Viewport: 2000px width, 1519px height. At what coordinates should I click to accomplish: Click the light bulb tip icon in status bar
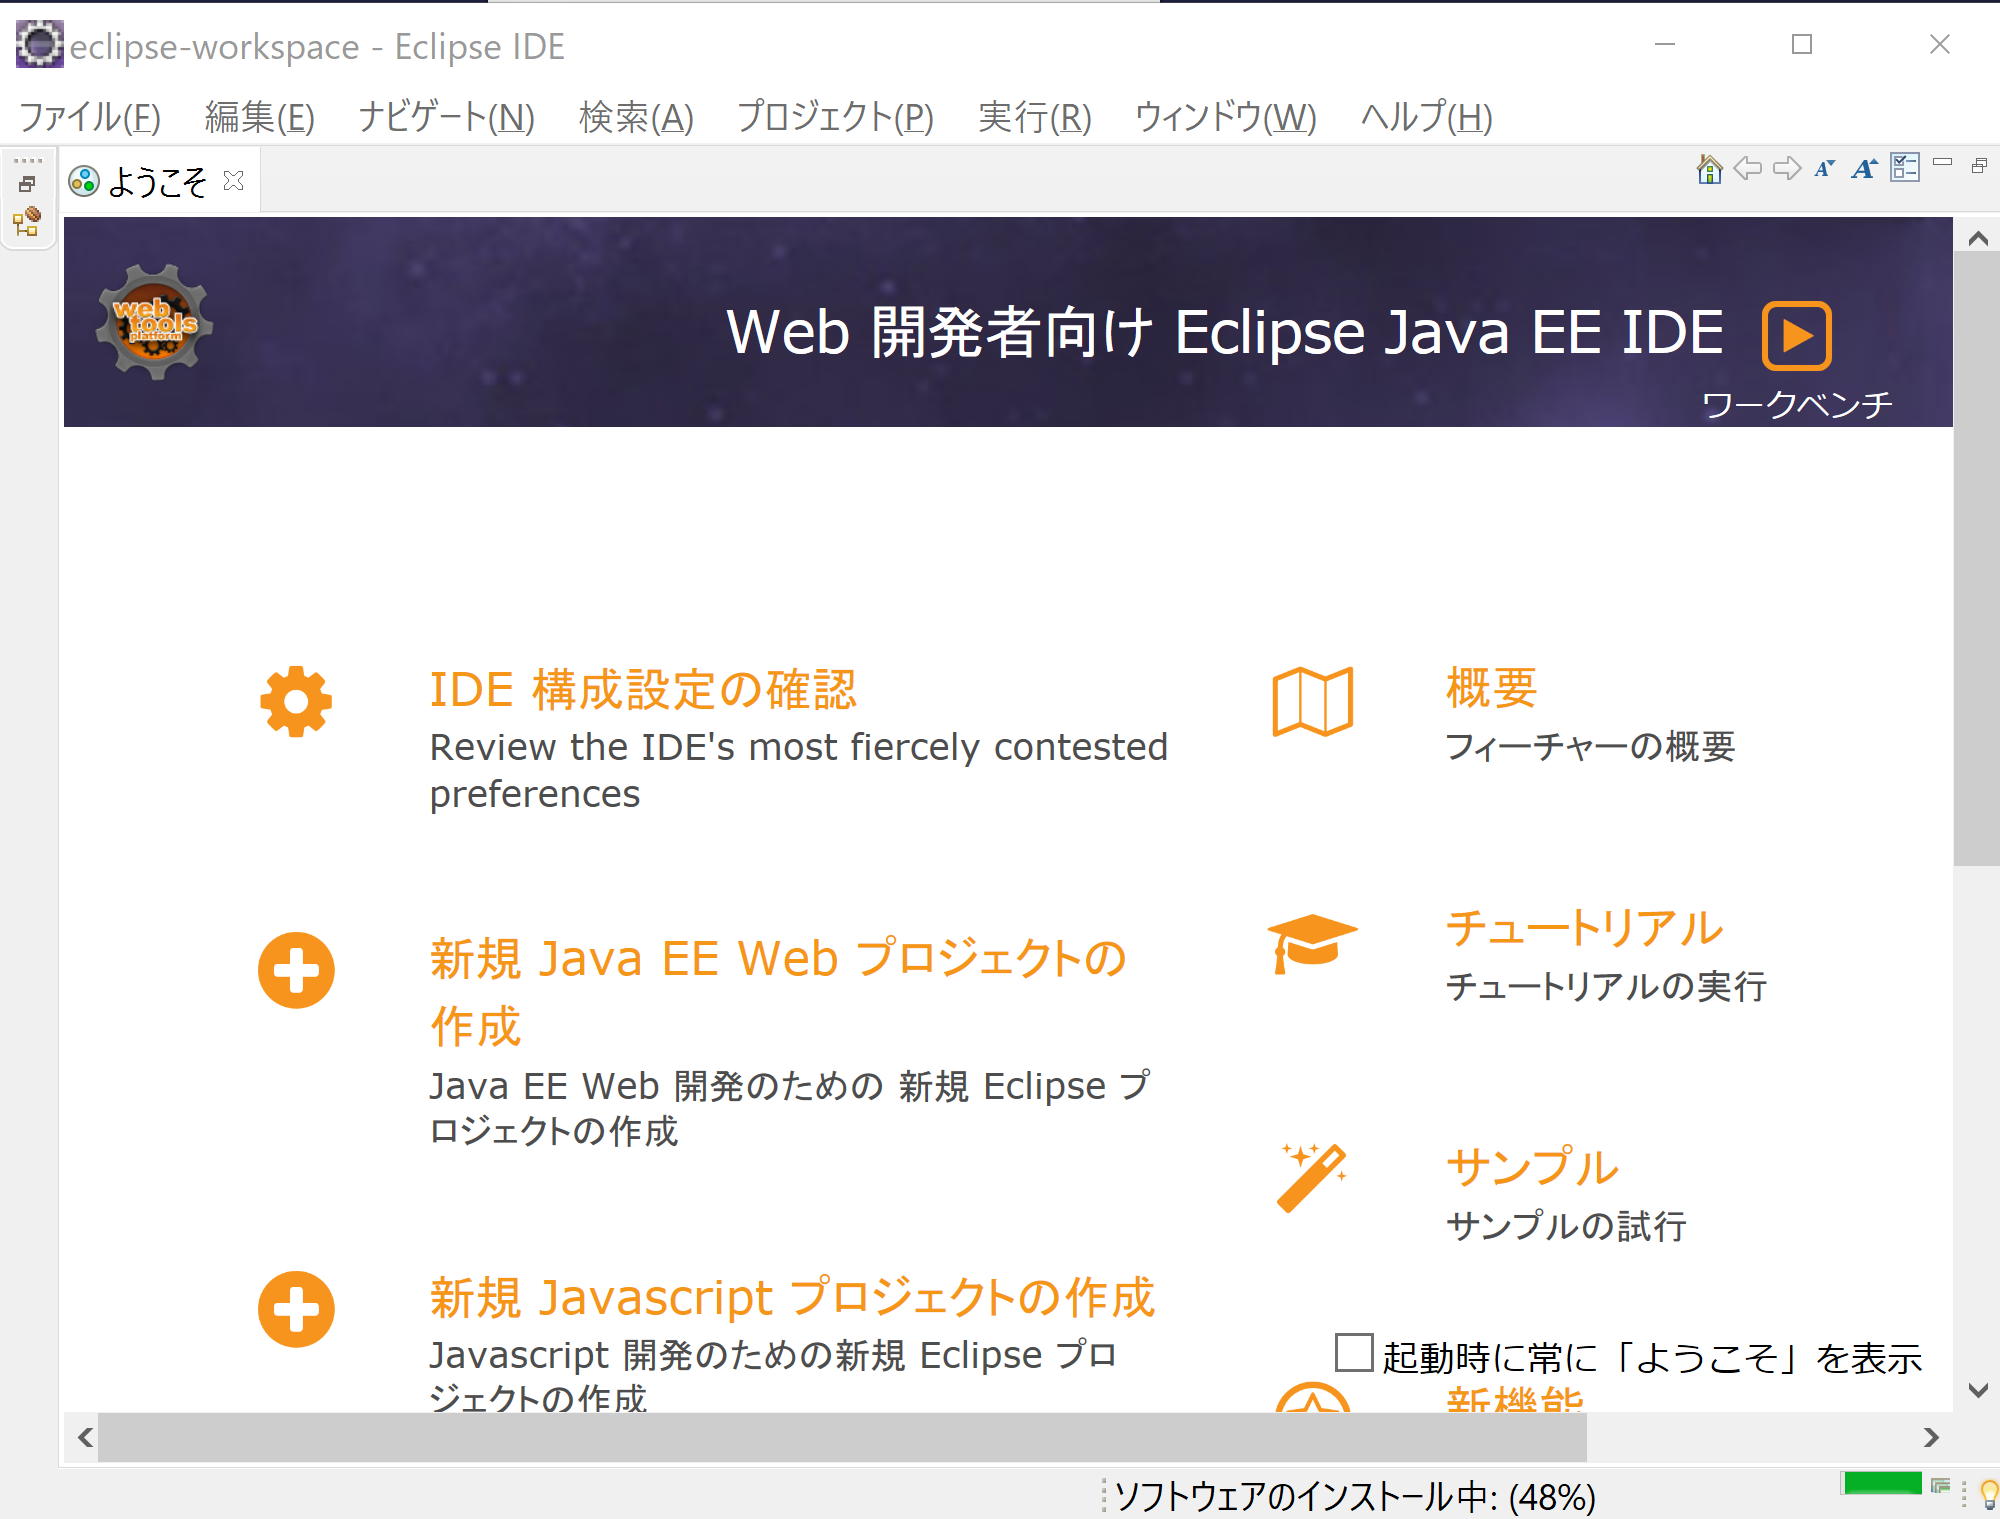coord(1989,1494)
